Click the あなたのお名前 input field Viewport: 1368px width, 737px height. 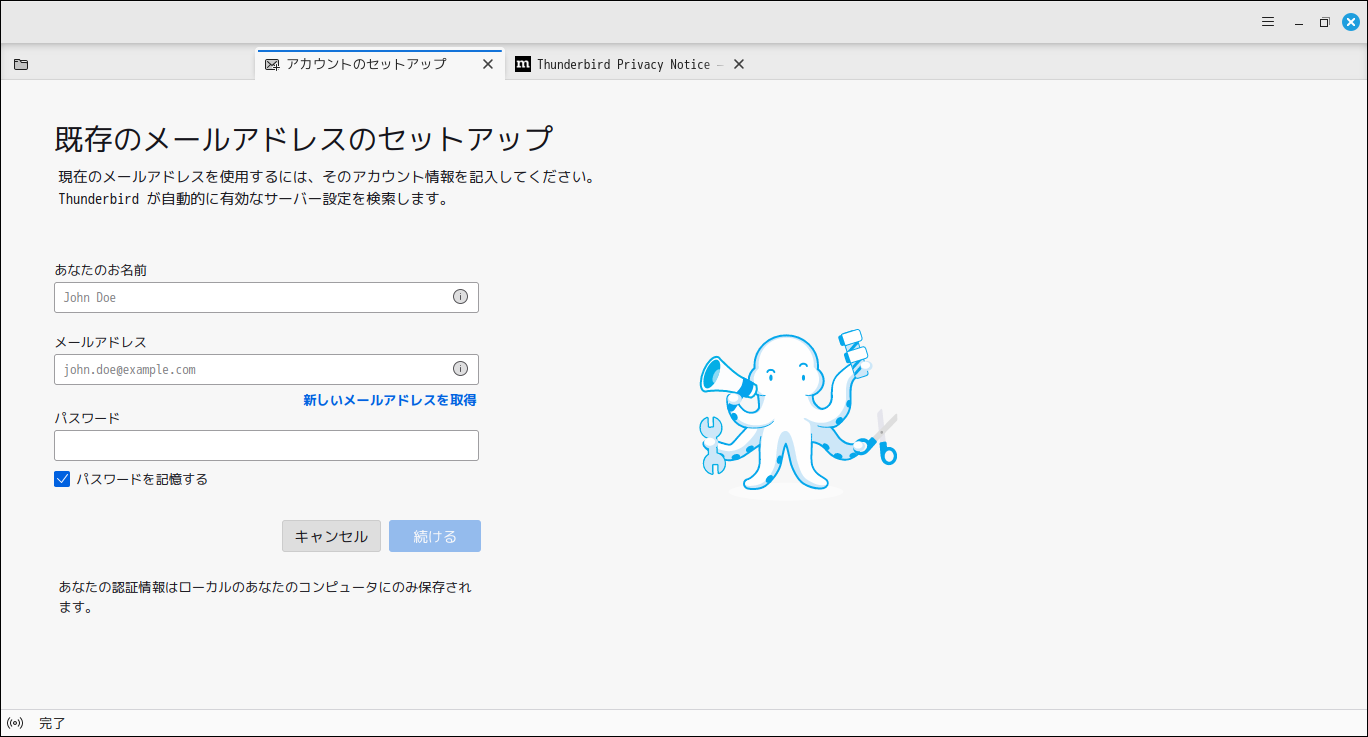266,297
